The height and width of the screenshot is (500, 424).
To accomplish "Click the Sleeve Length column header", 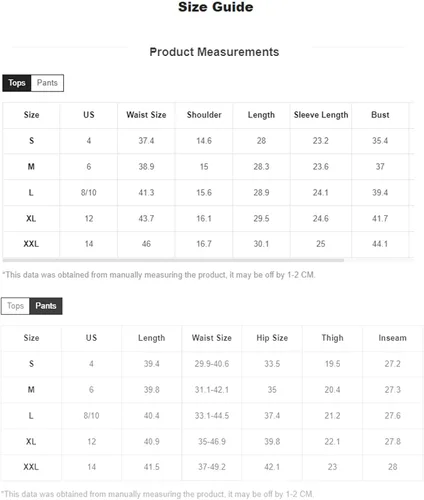I will (x=321, y=115).
